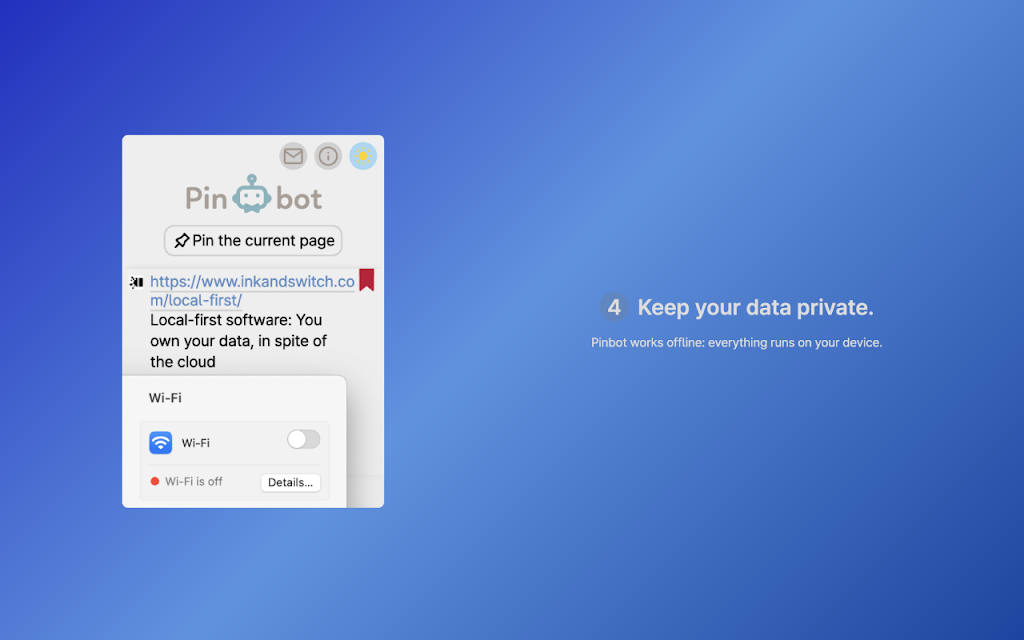1024x640 pixels.
Task: Click the 'Pinbot works offline' description text
Action: pyautogui.click(x=737, y=343)
